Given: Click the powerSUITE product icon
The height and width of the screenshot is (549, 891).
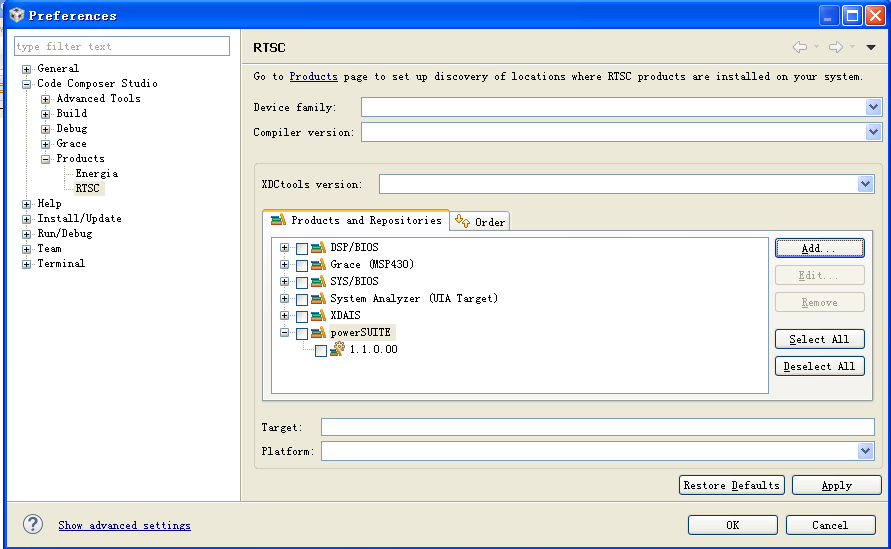Looking at the screenshot, I should click(x=318, y=333).
